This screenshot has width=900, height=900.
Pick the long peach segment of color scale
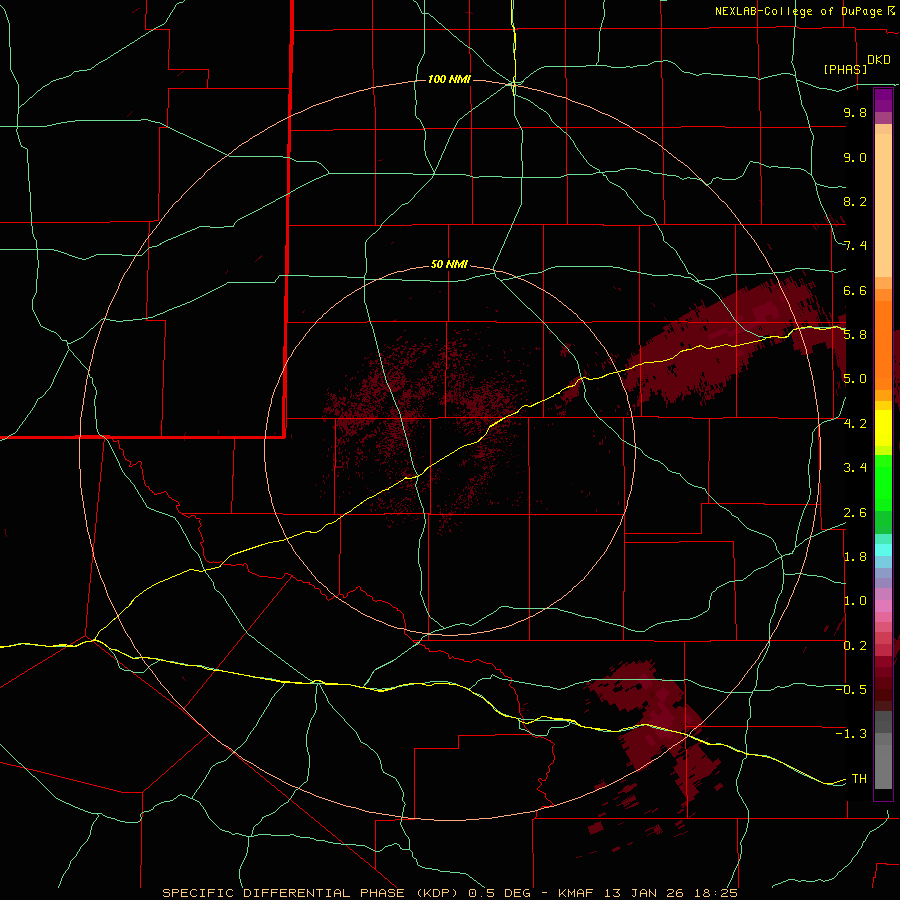(883, 205)
